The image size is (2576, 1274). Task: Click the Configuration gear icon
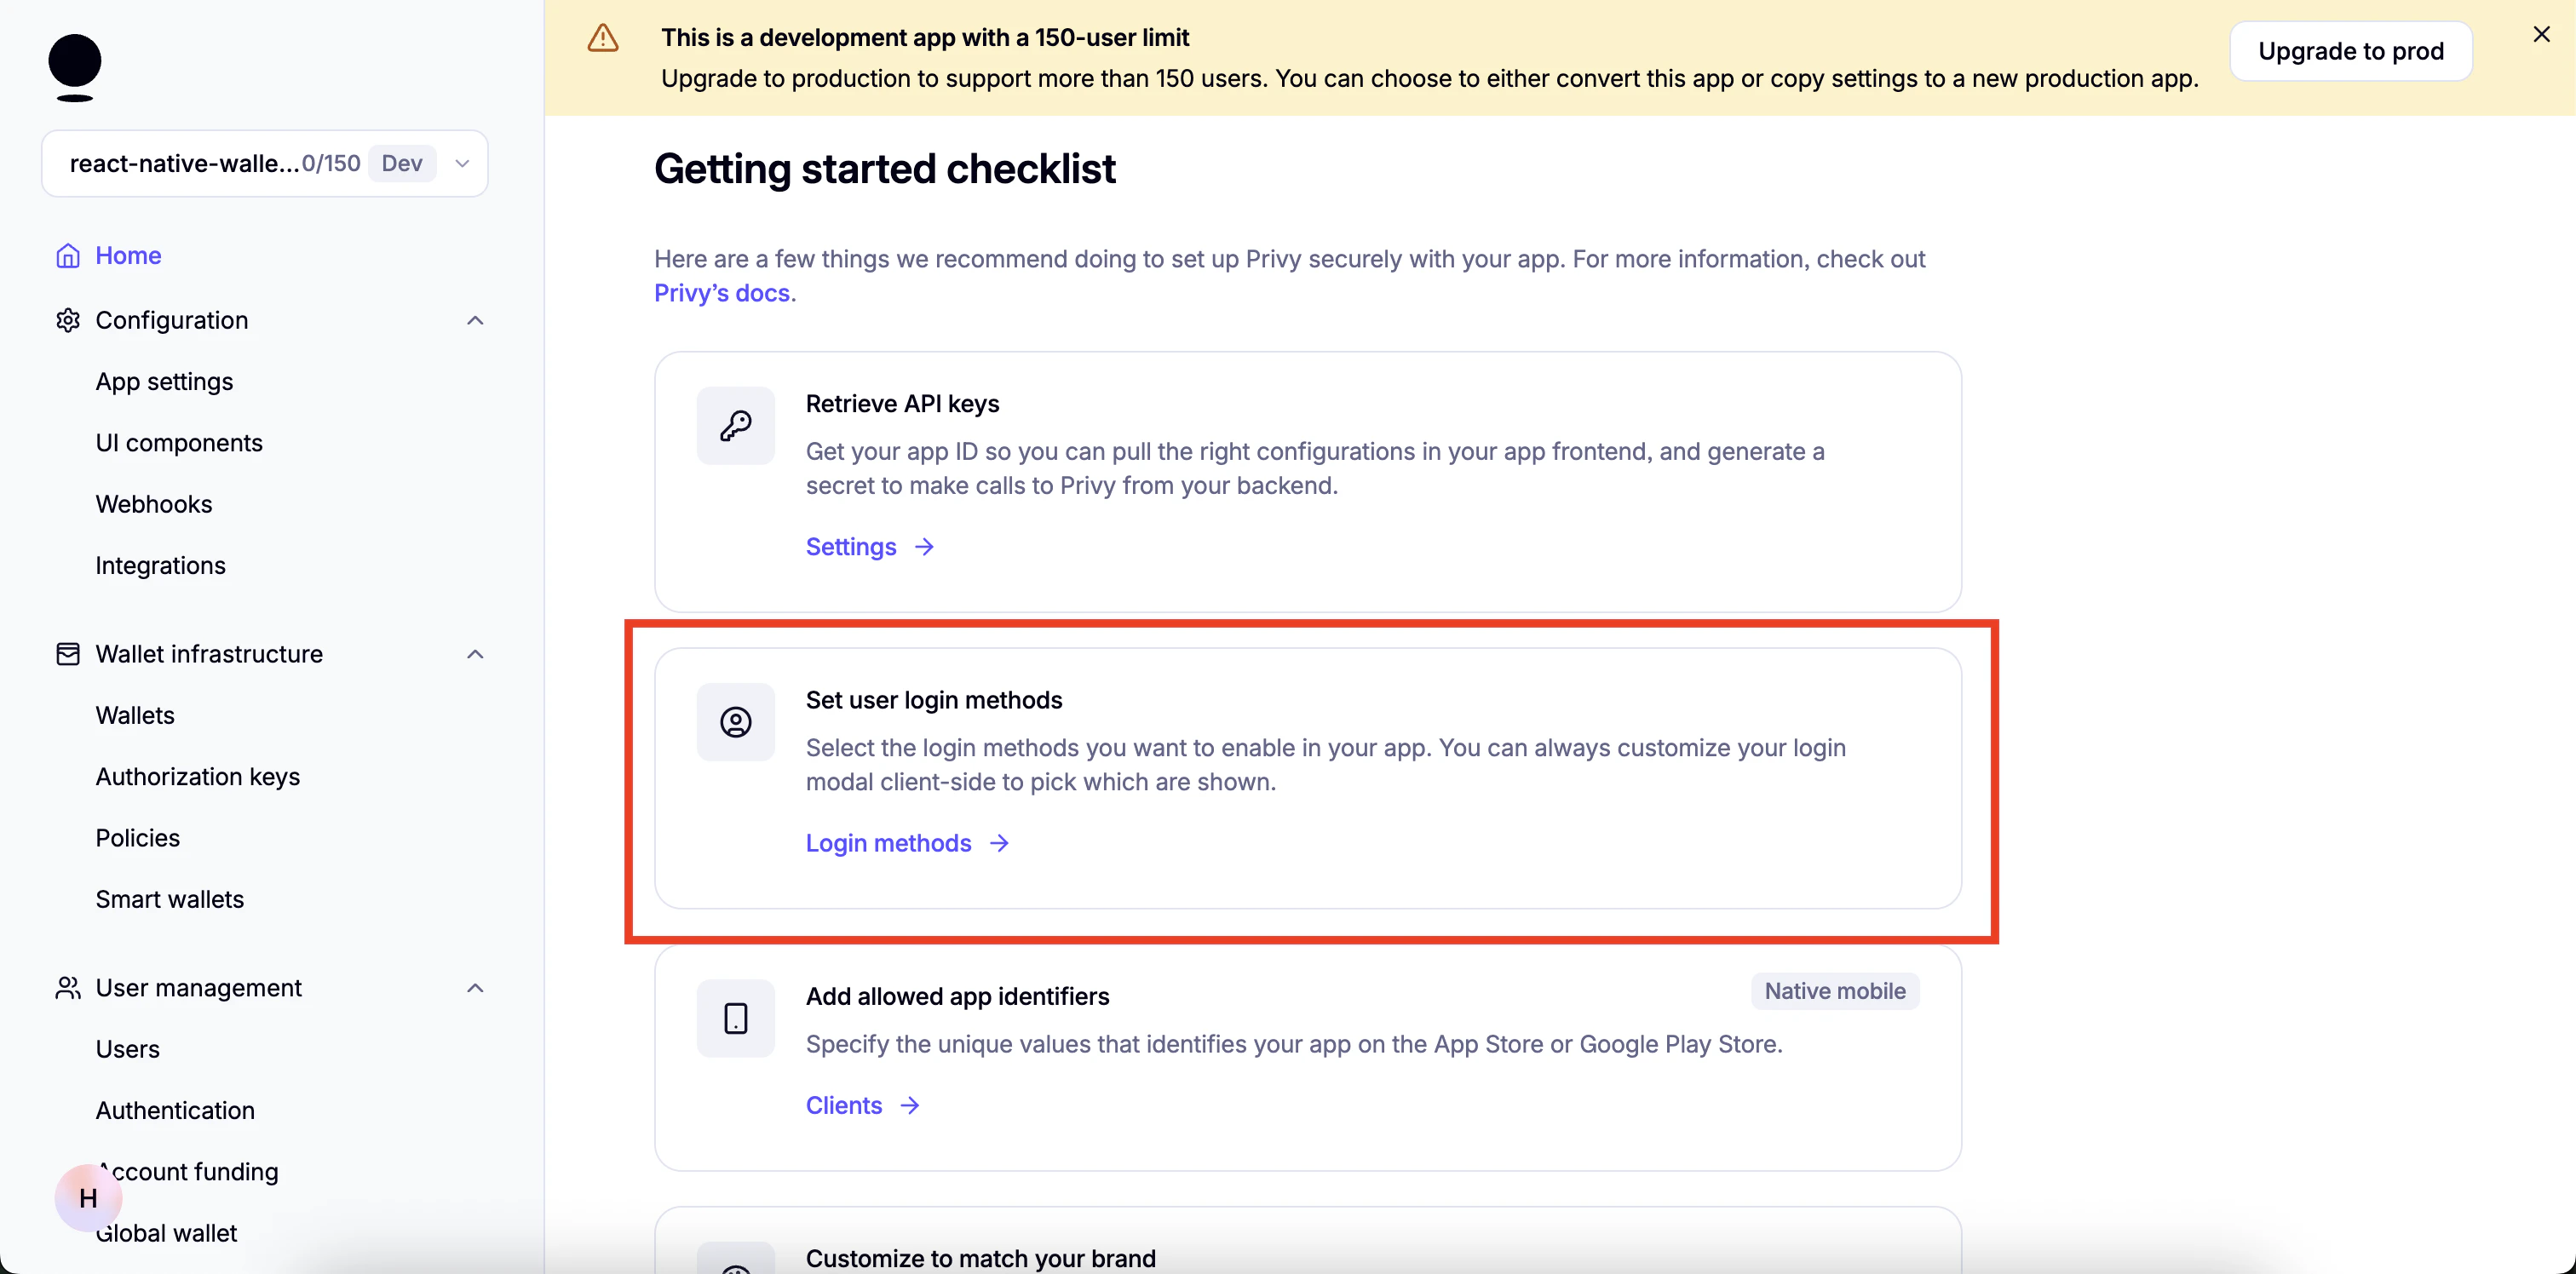pos(66,320)
